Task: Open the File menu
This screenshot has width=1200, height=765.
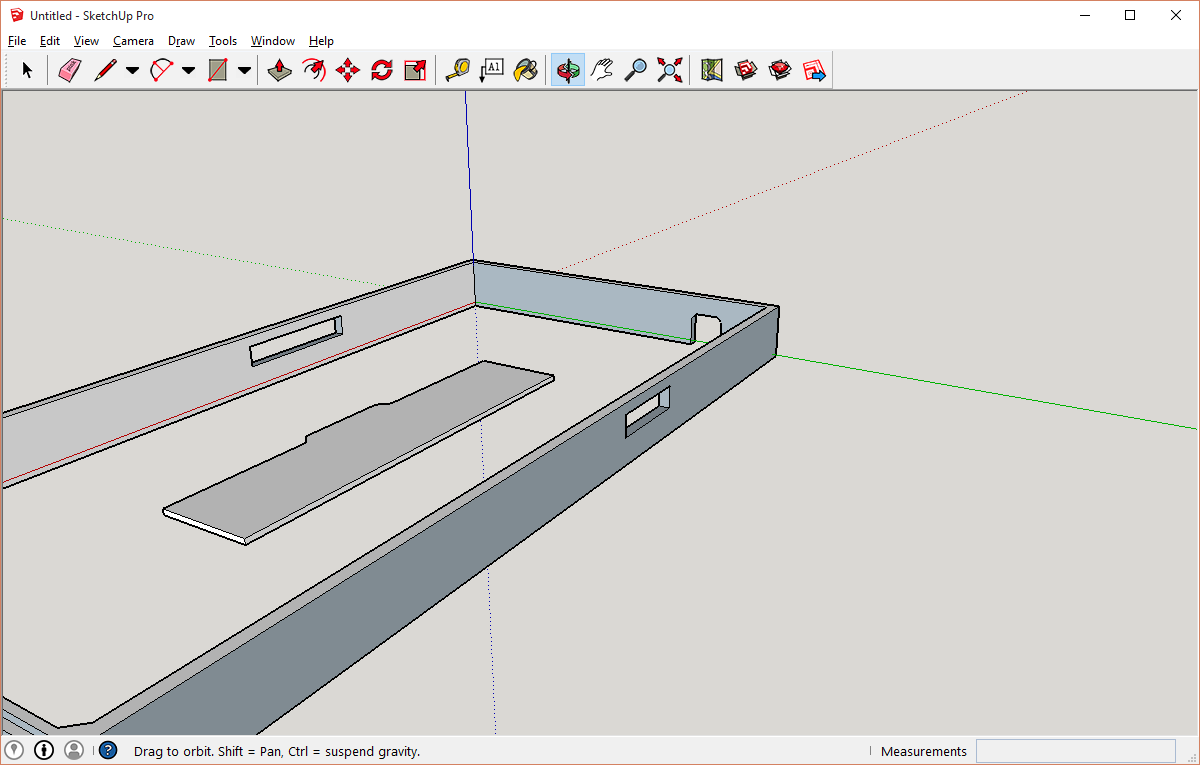Action: [17, 41]
